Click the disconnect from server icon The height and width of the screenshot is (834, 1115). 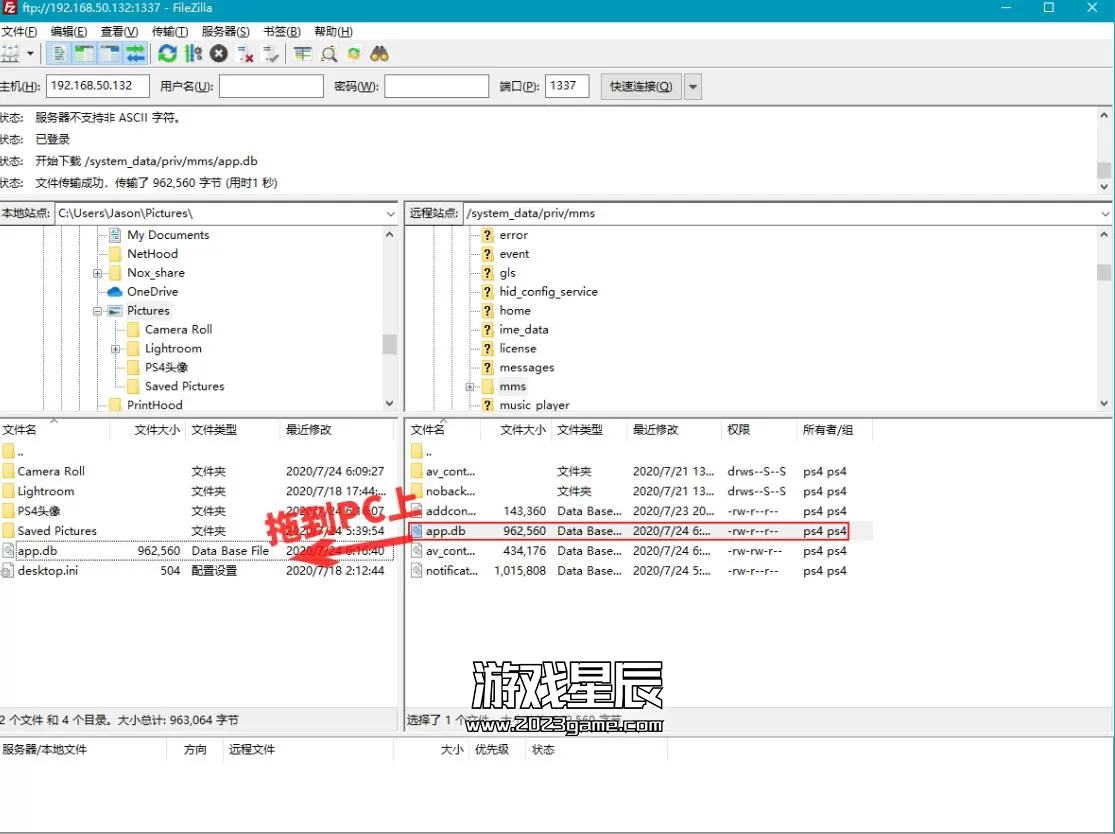pos(244,54)
